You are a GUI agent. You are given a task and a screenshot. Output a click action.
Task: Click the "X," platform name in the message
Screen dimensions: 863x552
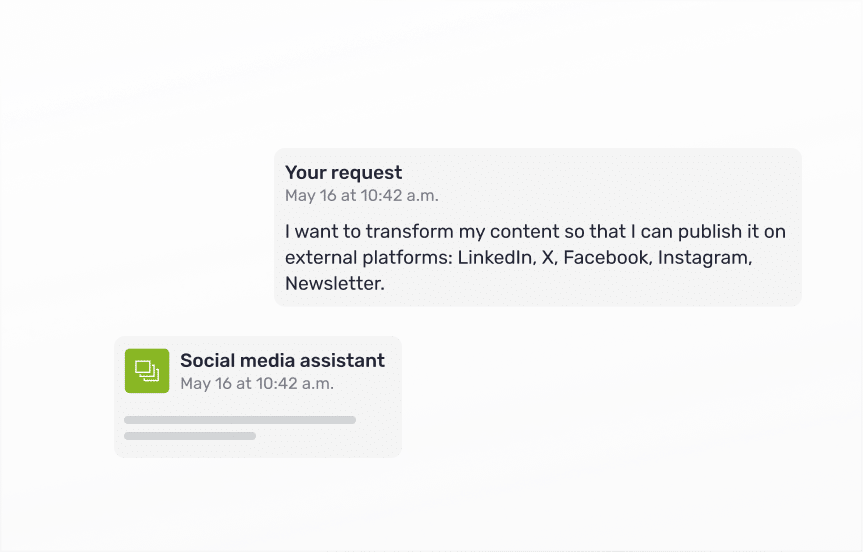(548, 258)
